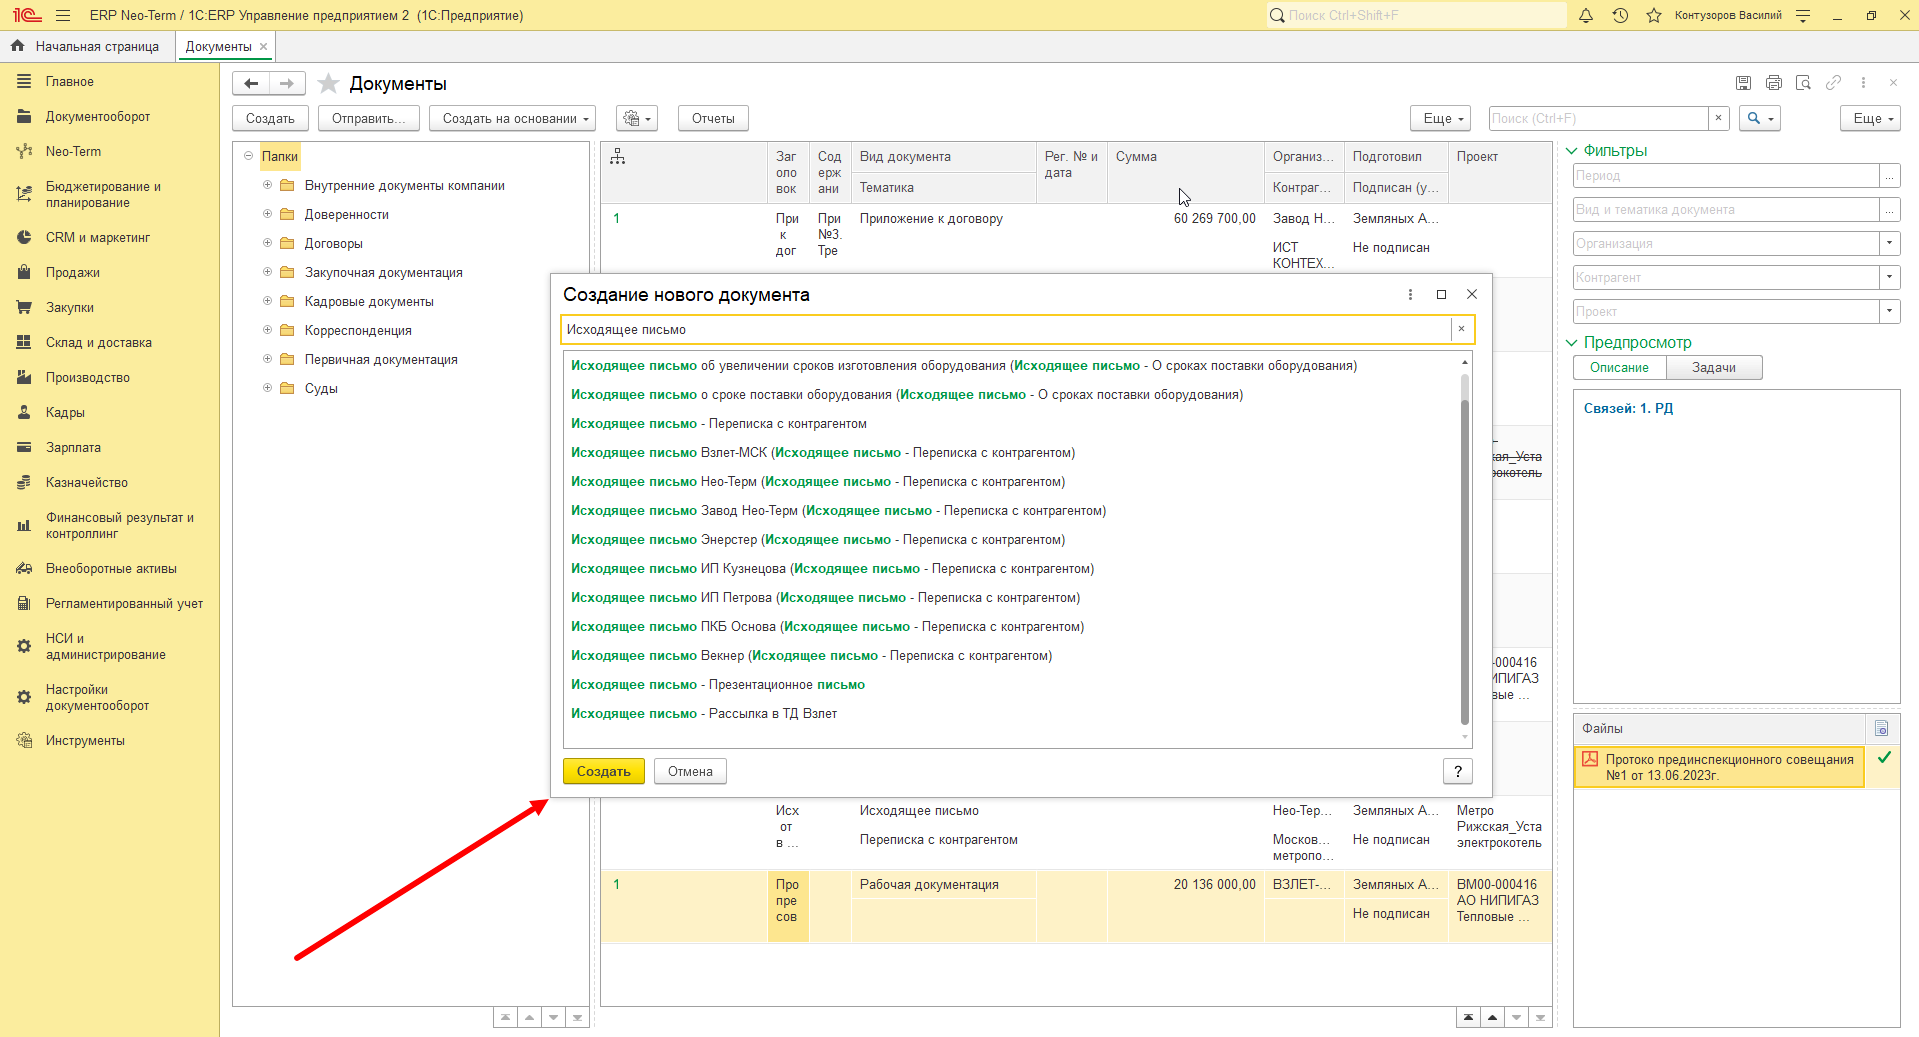Open the Создать на основании dropdown

[x=513, y=118]
